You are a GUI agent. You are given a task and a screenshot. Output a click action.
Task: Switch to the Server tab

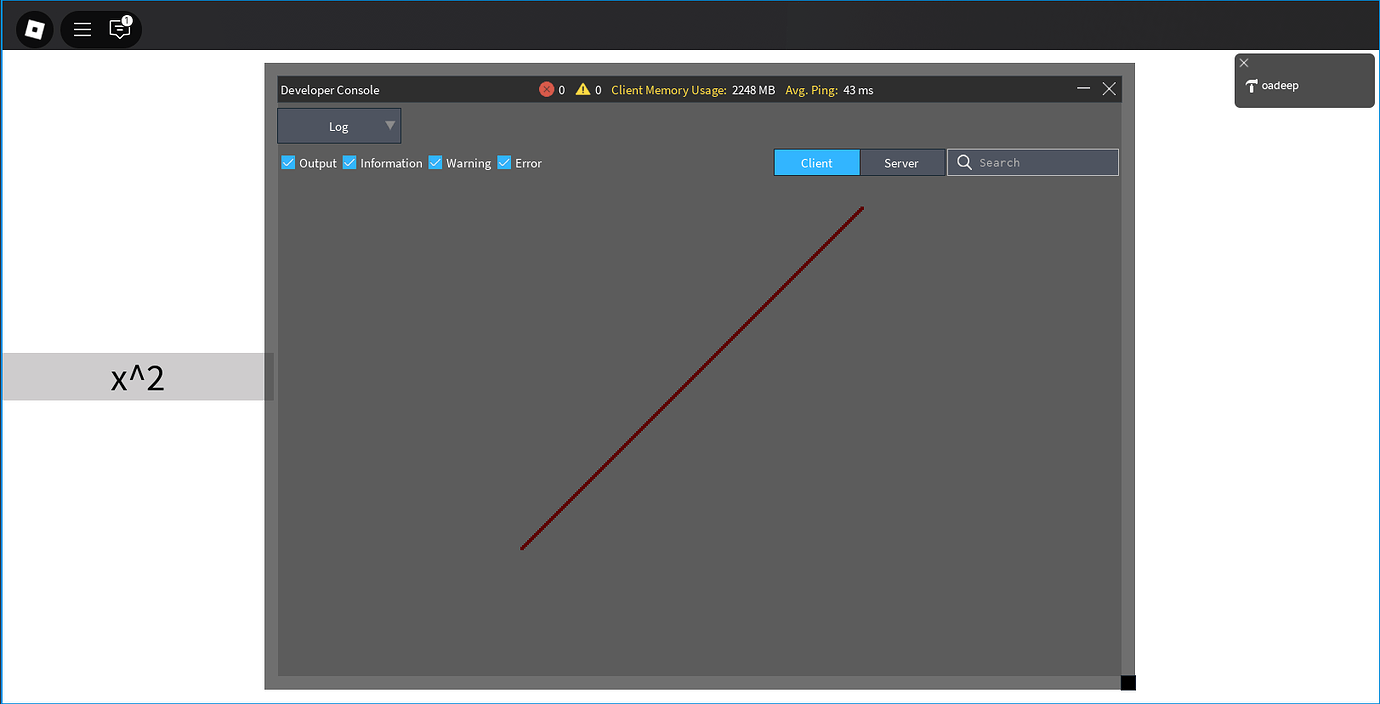[x=900, y=162]
